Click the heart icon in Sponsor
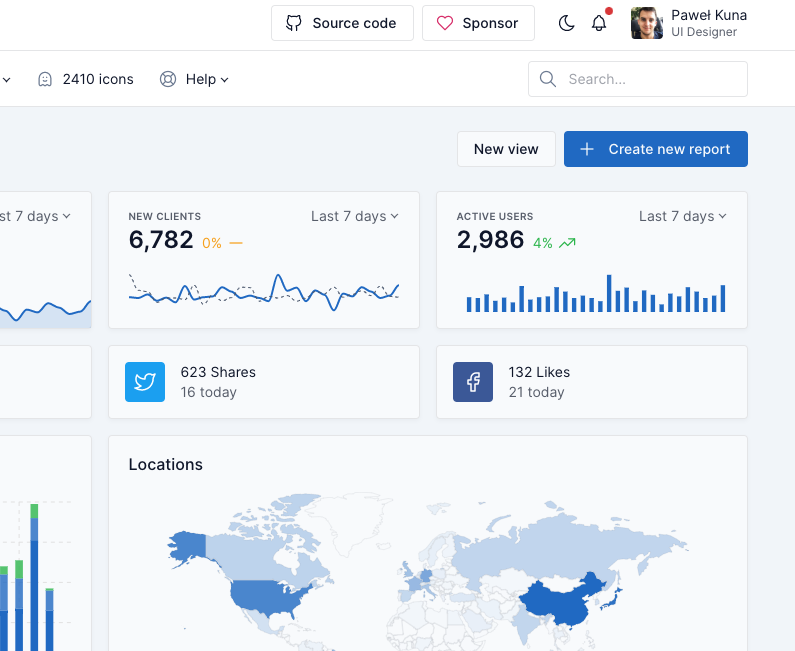 tap(445, 23)
